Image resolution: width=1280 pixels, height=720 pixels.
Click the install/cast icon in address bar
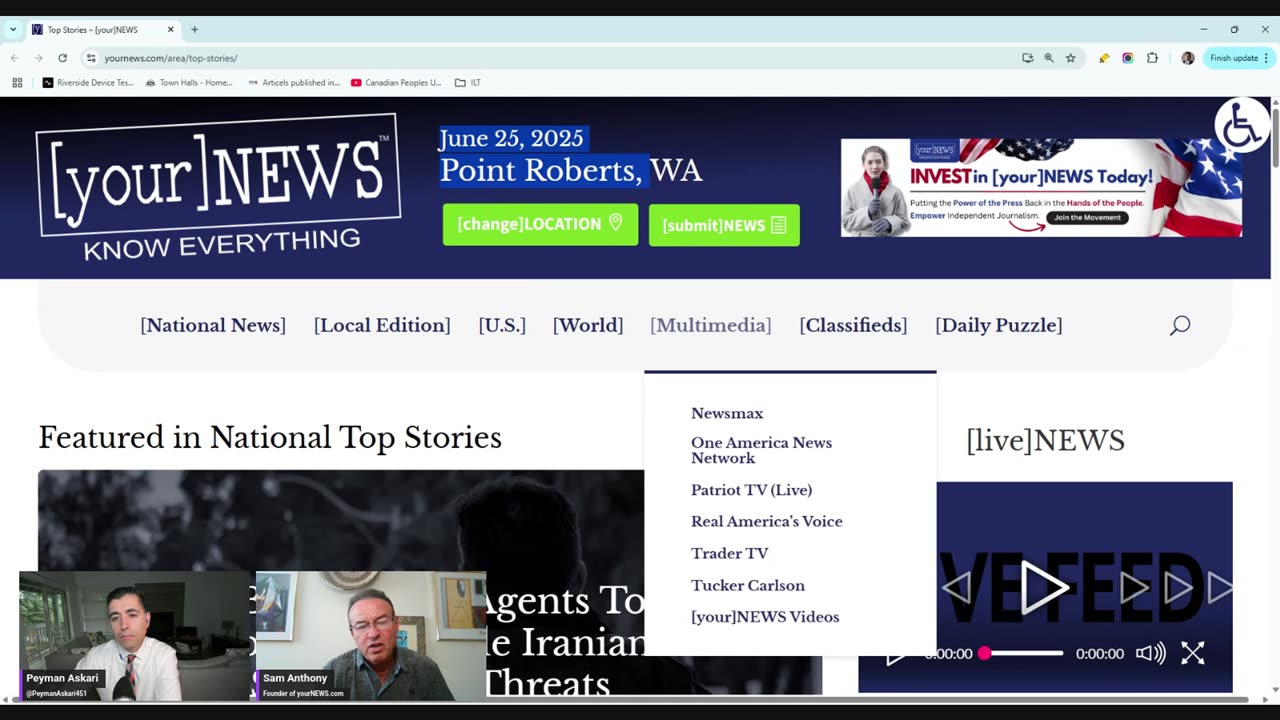point(1027,58)
